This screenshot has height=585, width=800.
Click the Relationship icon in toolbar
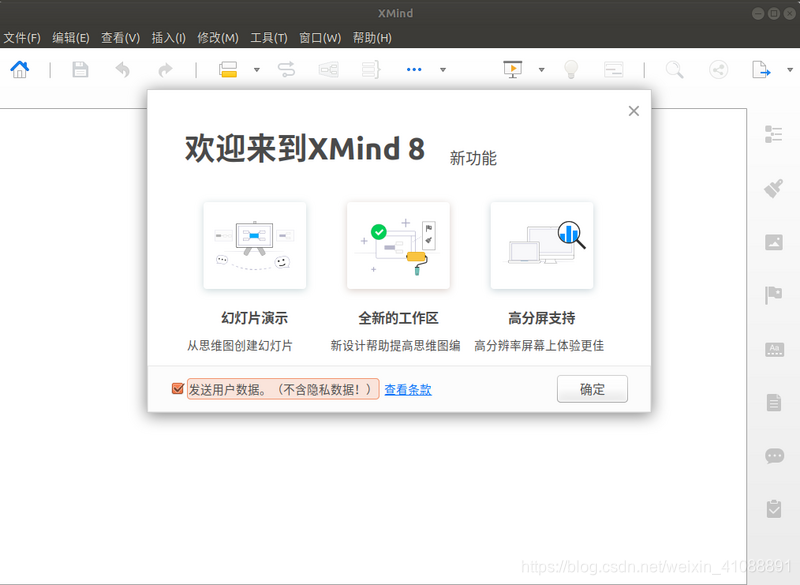pos(286,69)
